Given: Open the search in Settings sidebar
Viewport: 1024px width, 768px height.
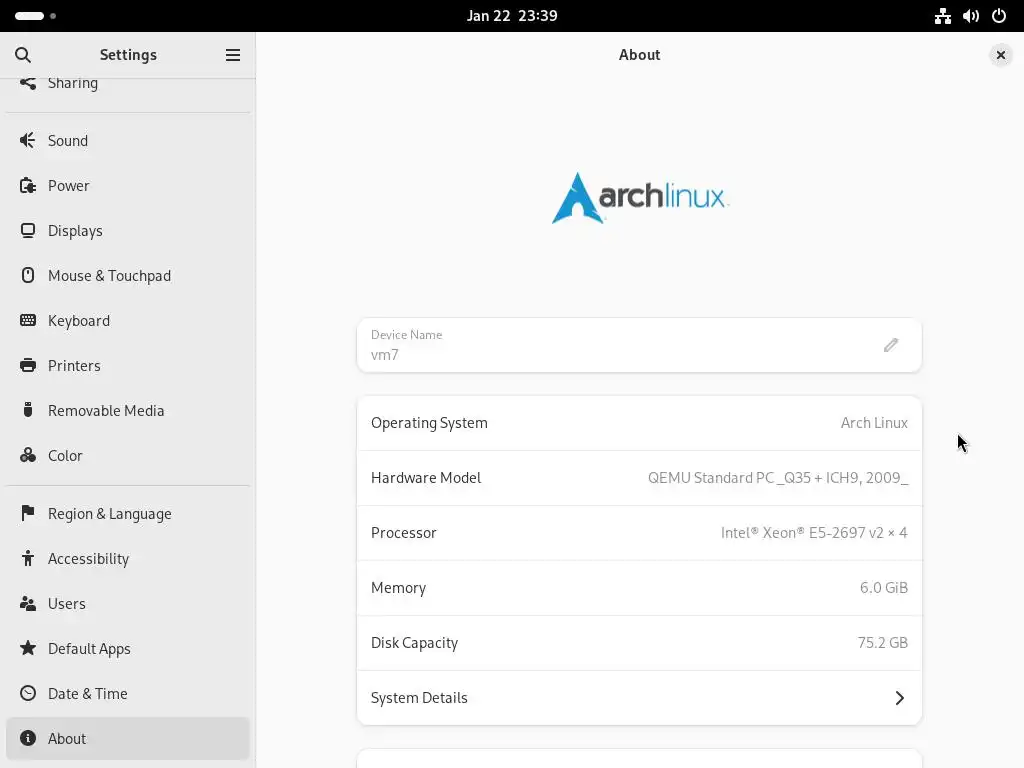Looking at the screenshot, I should pyautogui.click(x=23, y=55).
